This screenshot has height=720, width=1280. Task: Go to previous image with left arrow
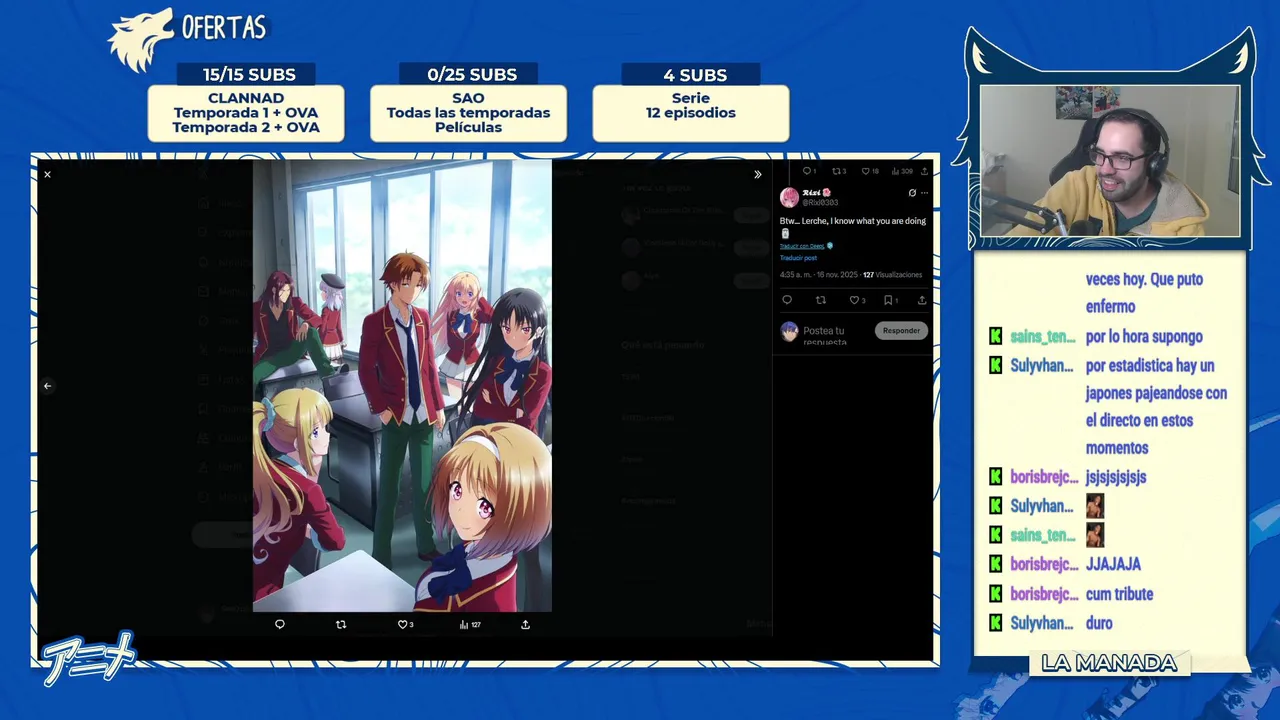click(47, 386)
